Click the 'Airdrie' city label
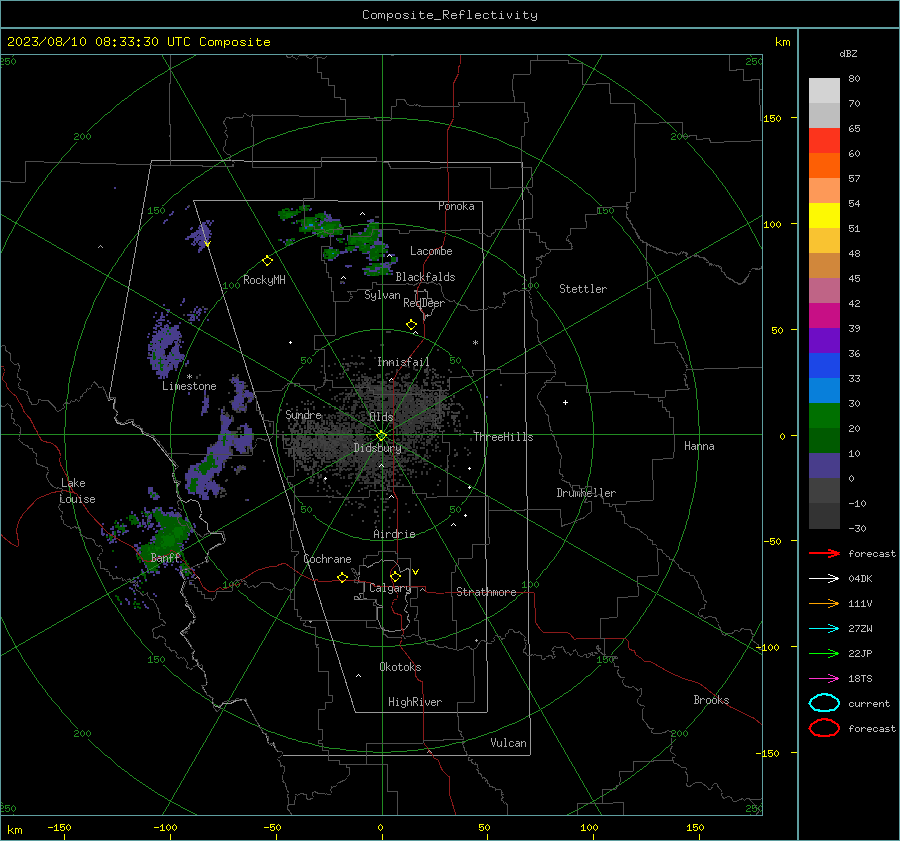The width and height of the screenshot is (900, 841). coord(394,534)
